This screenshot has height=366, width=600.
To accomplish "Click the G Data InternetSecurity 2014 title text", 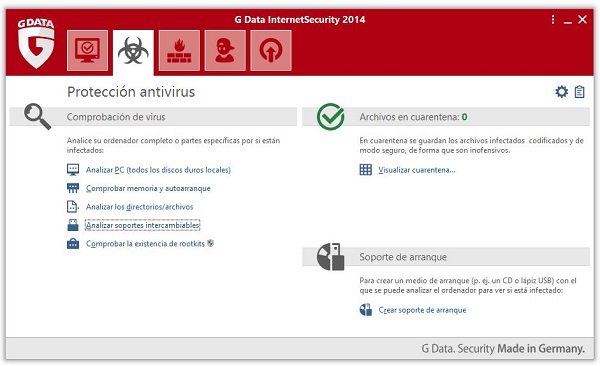I will tap(300, 20).
